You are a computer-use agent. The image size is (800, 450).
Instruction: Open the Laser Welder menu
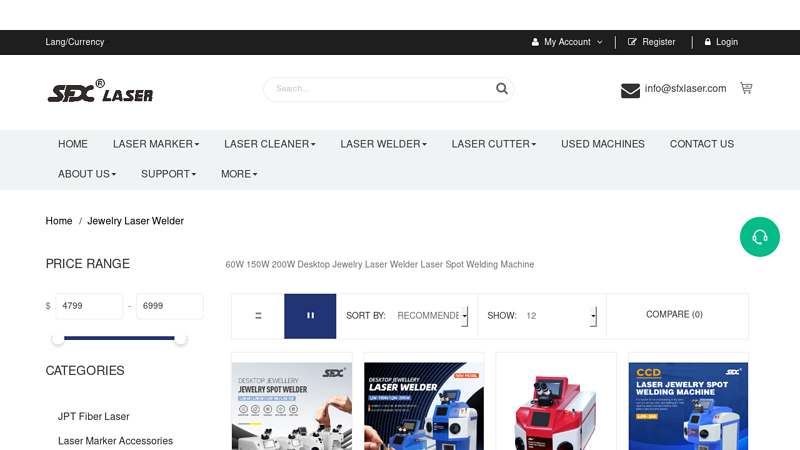pyautogui.click(x=383, y=144)
